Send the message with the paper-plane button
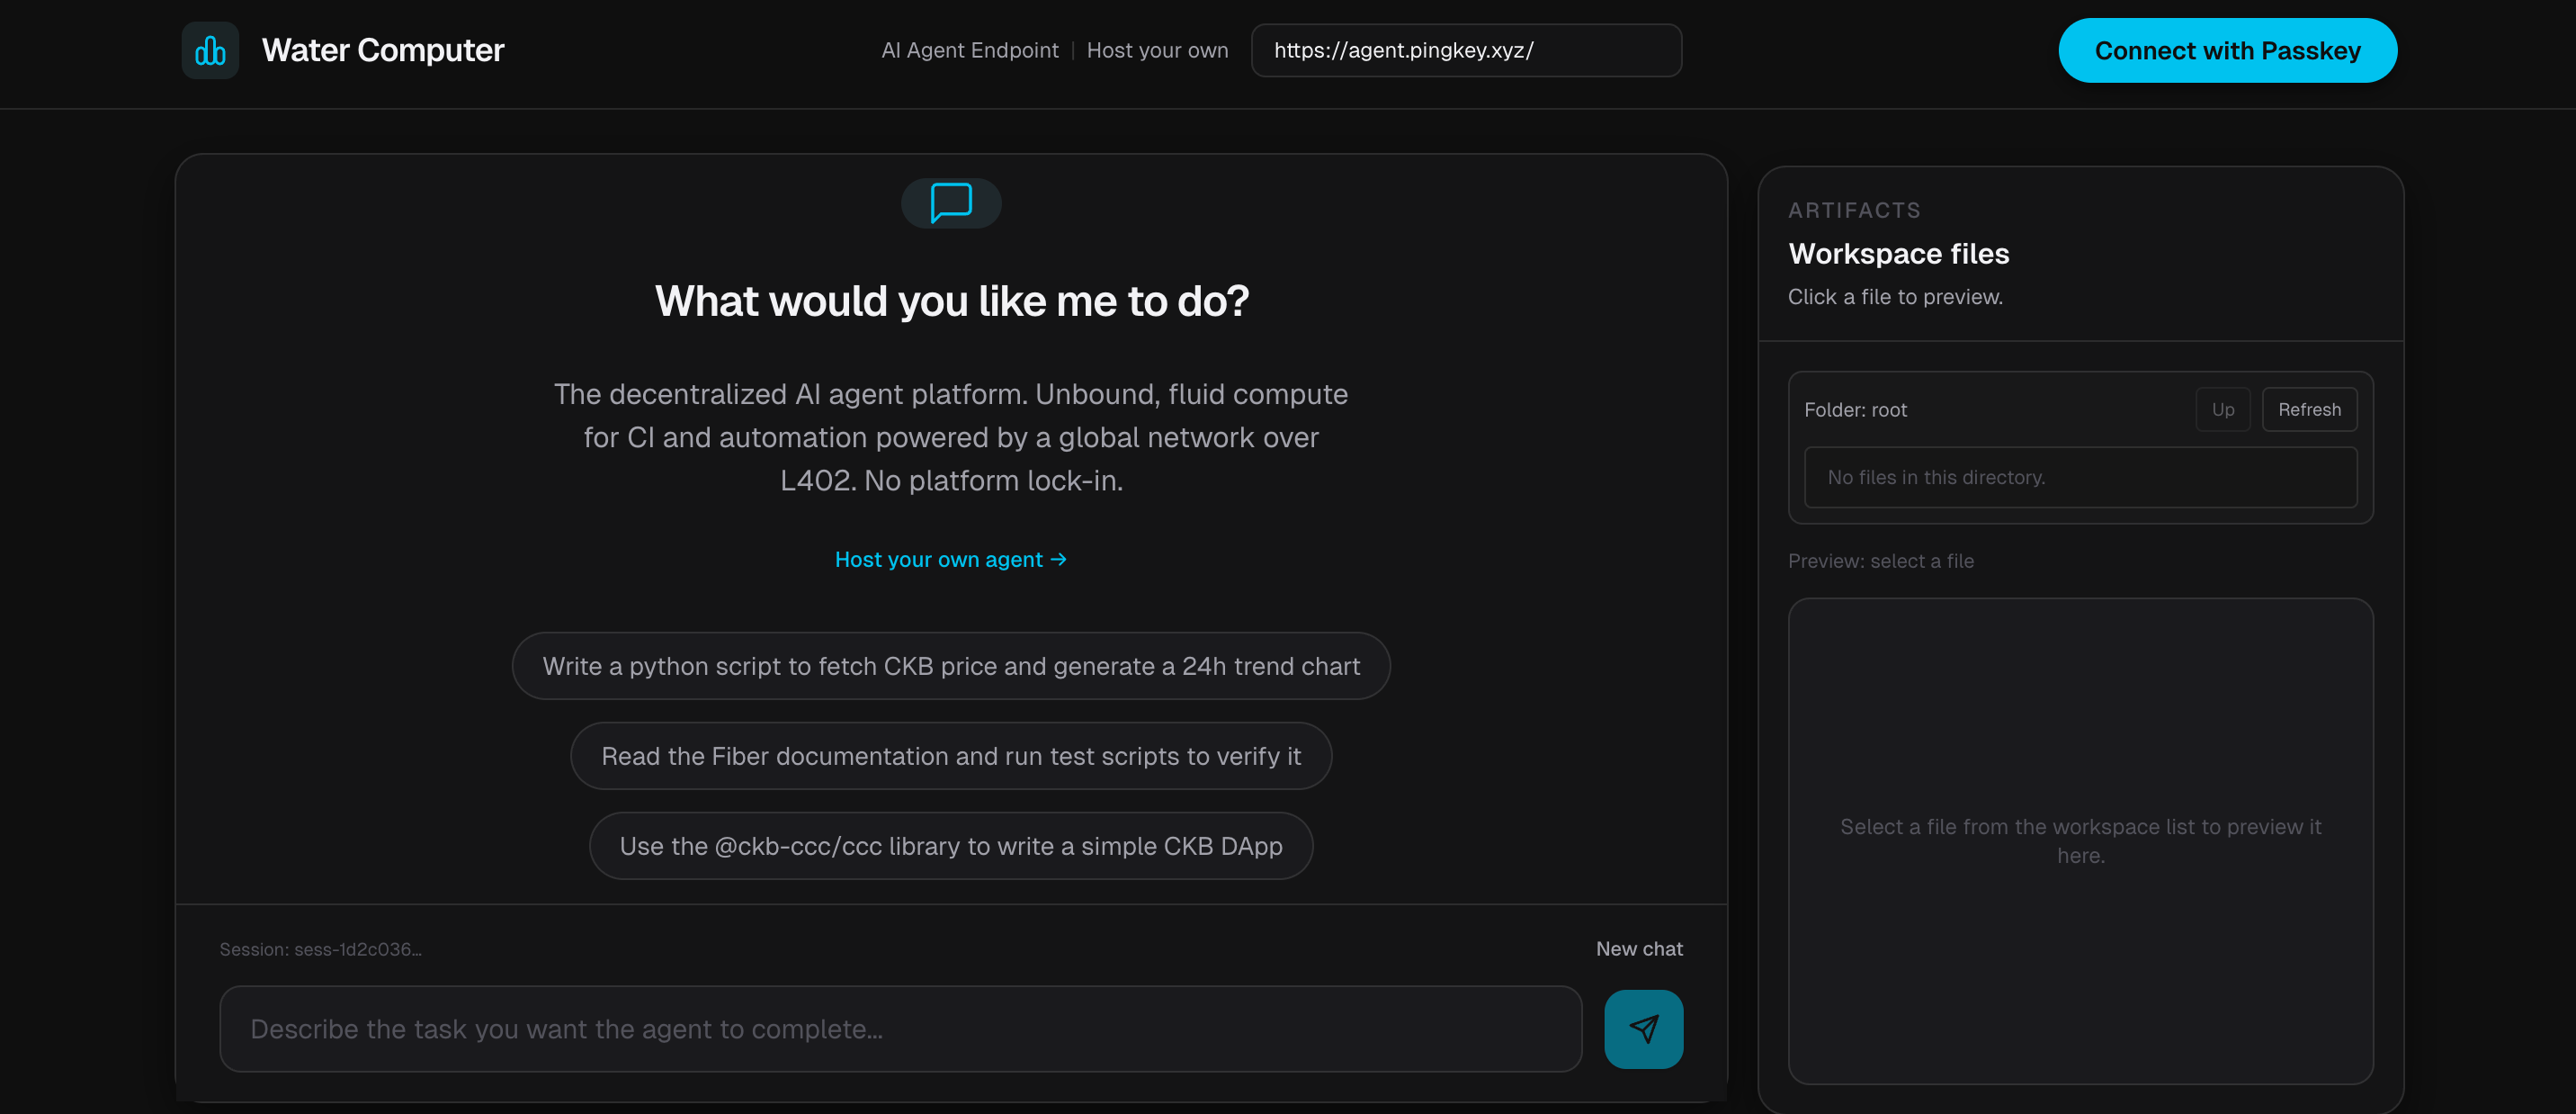 [x=1643, y=1029]
